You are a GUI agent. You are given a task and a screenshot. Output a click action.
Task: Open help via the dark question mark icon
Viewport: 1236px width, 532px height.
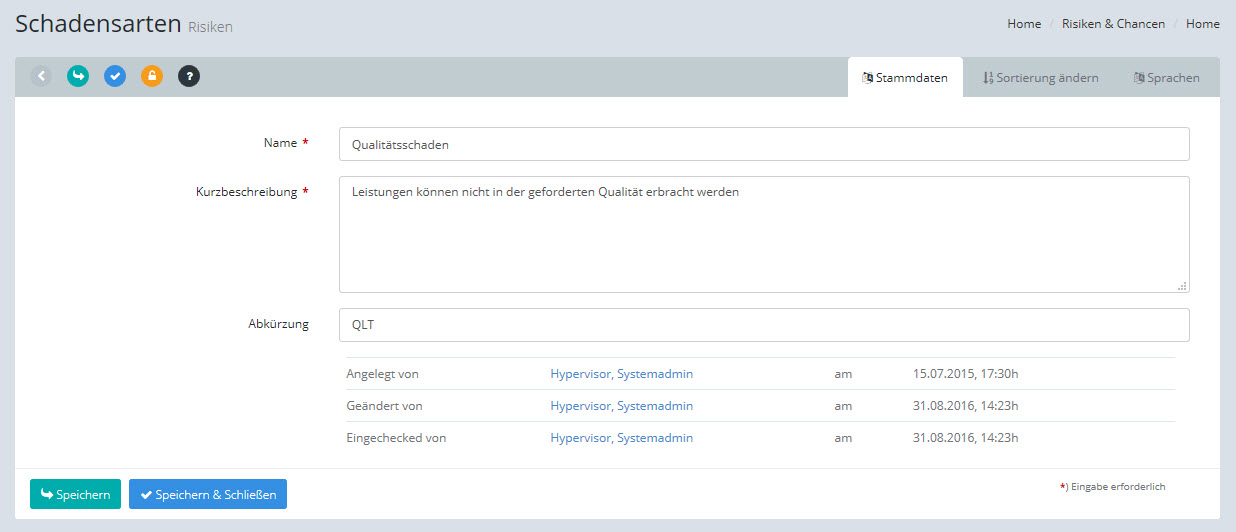coord(189,76)
